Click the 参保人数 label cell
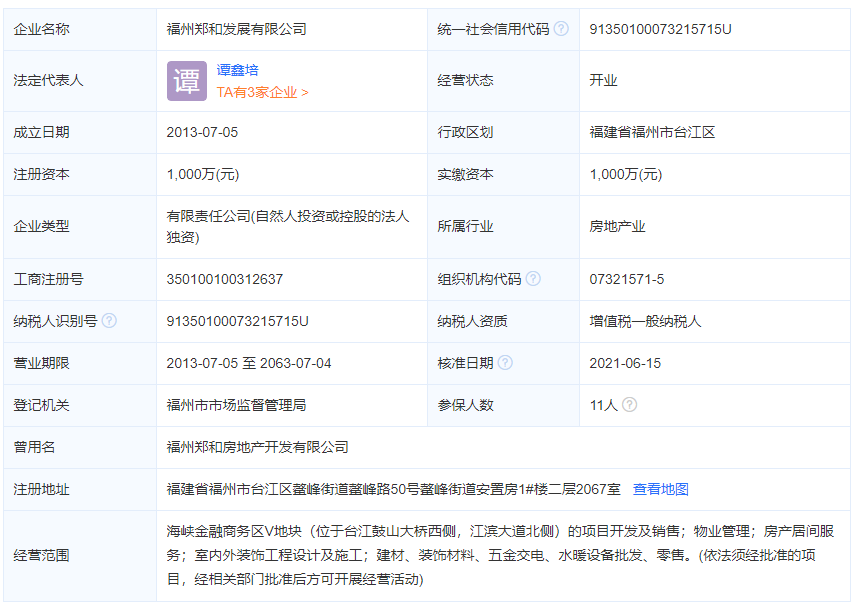Image resolution: width=856 pixels, height=607 pixels. point(503,405)
